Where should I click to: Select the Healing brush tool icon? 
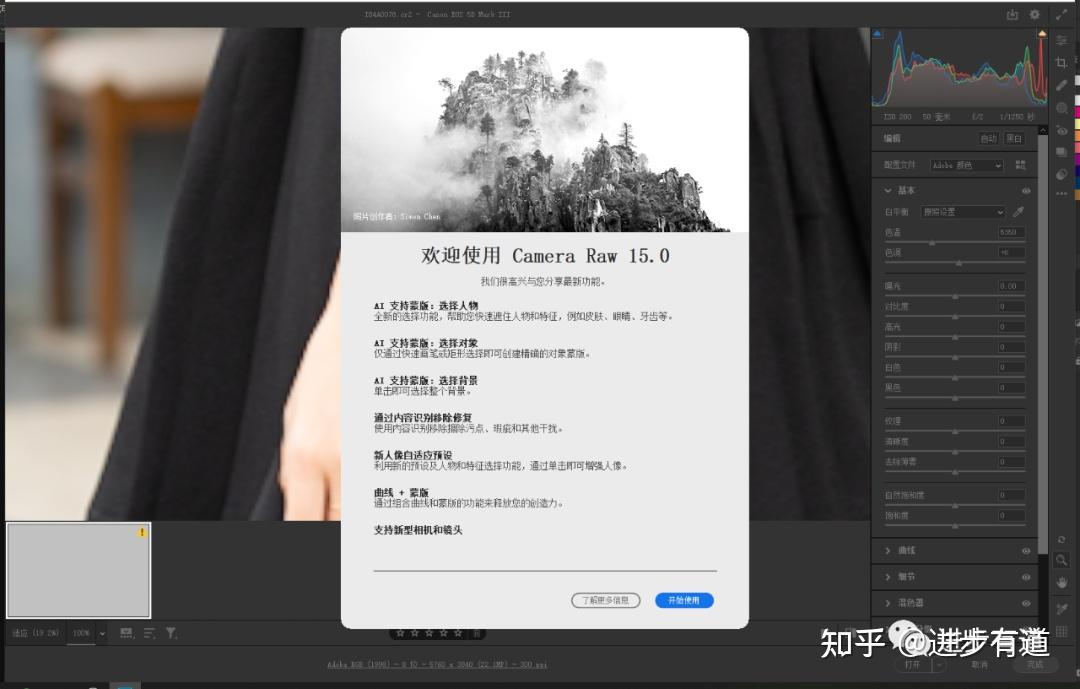point(1061,85)
